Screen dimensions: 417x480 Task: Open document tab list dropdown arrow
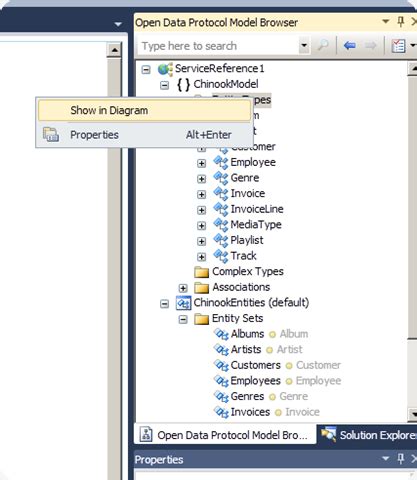coord(118,24)
